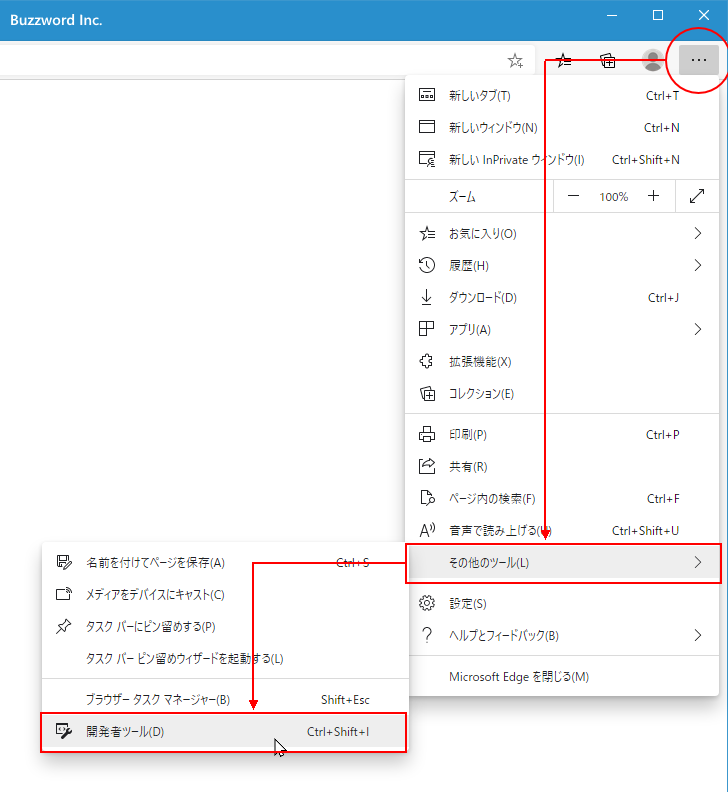Select コレクション(E) menu item
This screenshot has height=792, width=728.
pyautogui.click(x=562, y=393)
